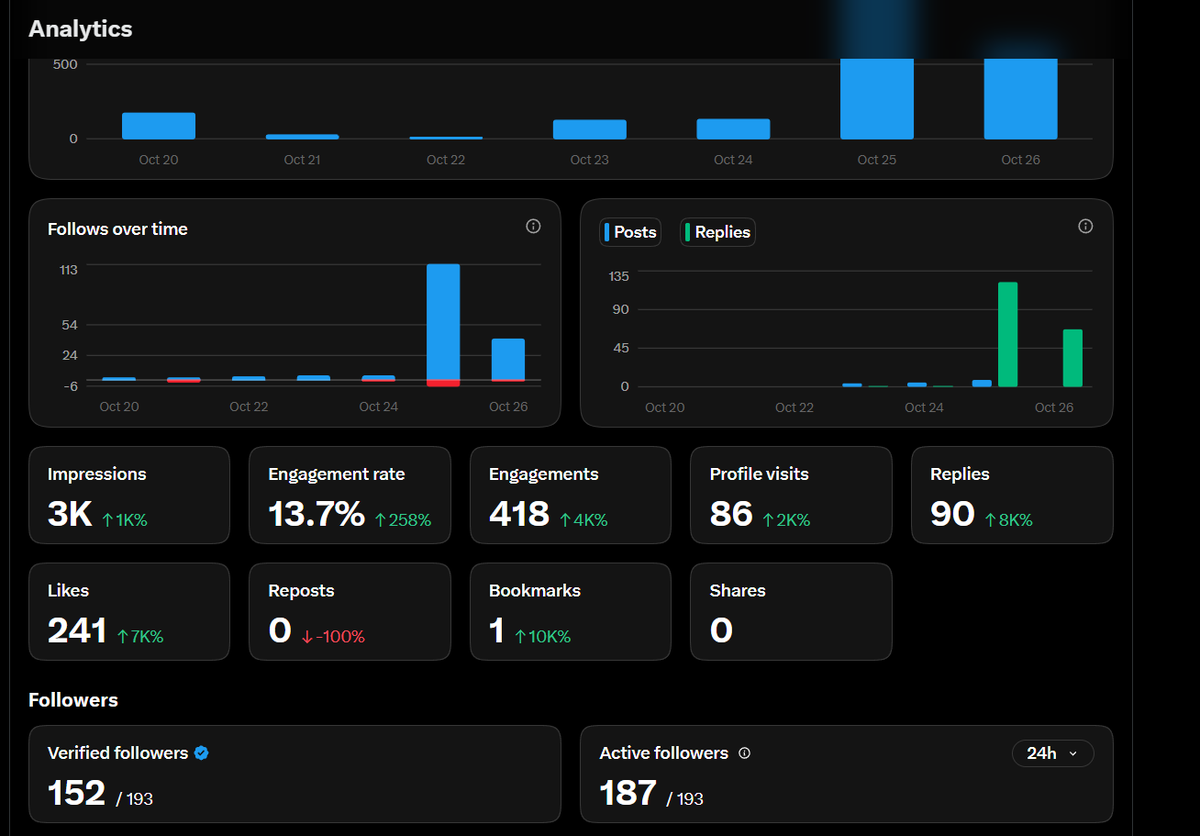Toggle the Posts series in the chart
Image resolution: width=1200 pixels, height=836 pixels.
pos(630,232)
